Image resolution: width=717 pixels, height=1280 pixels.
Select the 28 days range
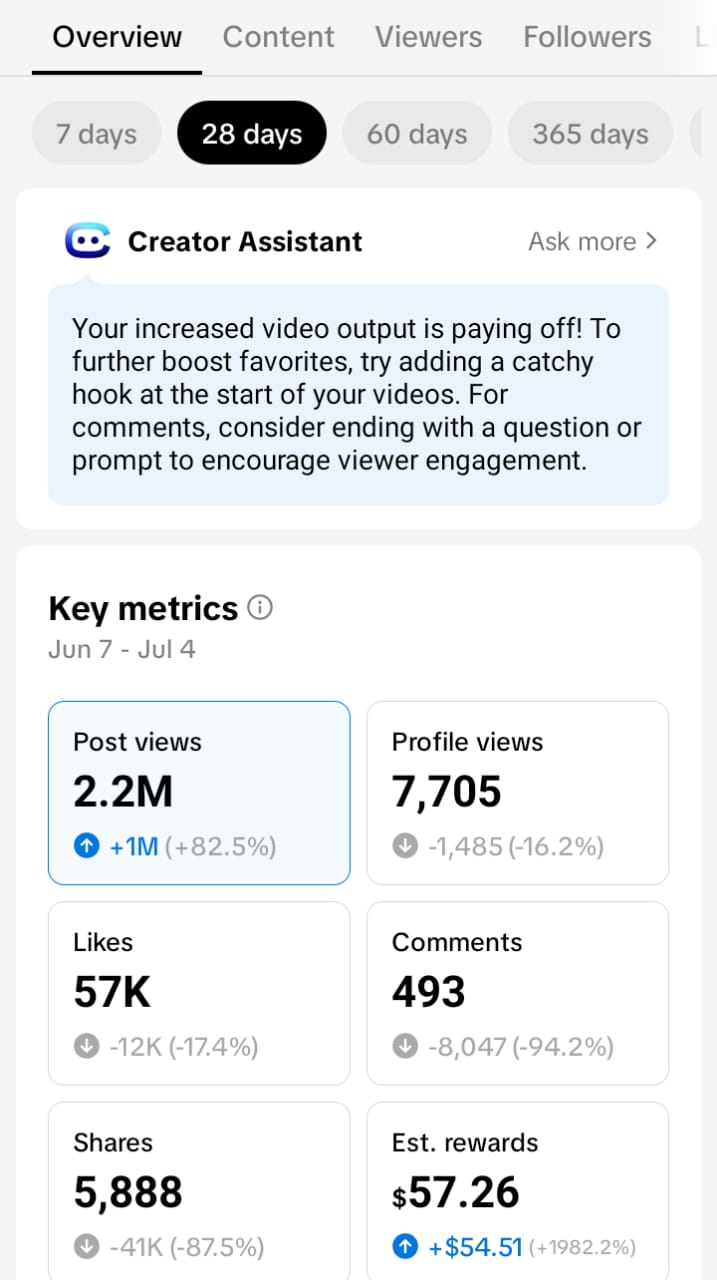252,133
